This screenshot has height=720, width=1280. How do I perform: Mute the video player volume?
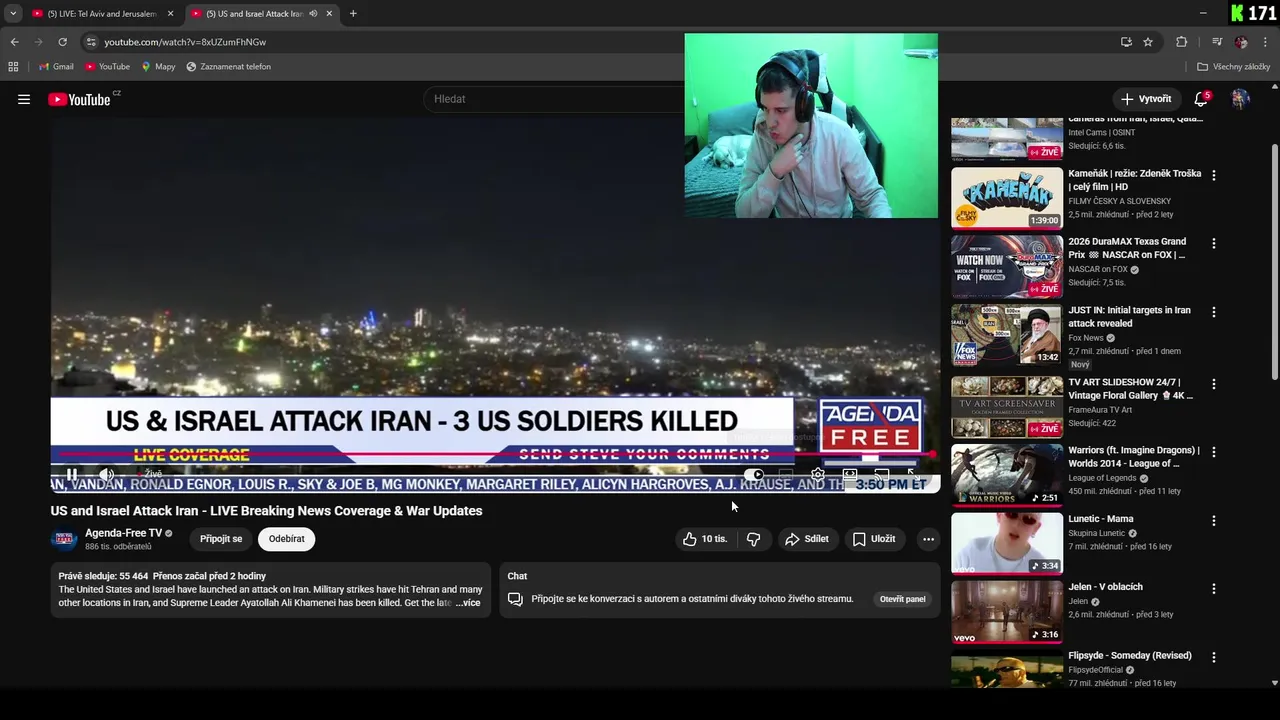pyautogui.click(x=106, y=474)
